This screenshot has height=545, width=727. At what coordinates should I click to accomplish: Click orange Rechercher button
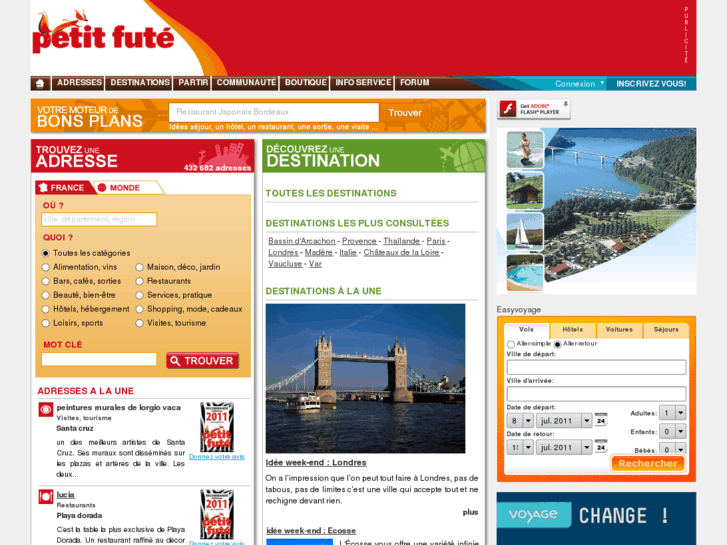648,463
